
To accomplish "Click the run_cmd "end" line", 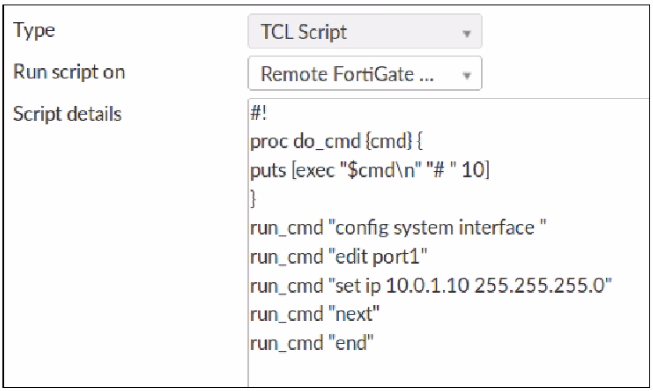I will (312, 343).
